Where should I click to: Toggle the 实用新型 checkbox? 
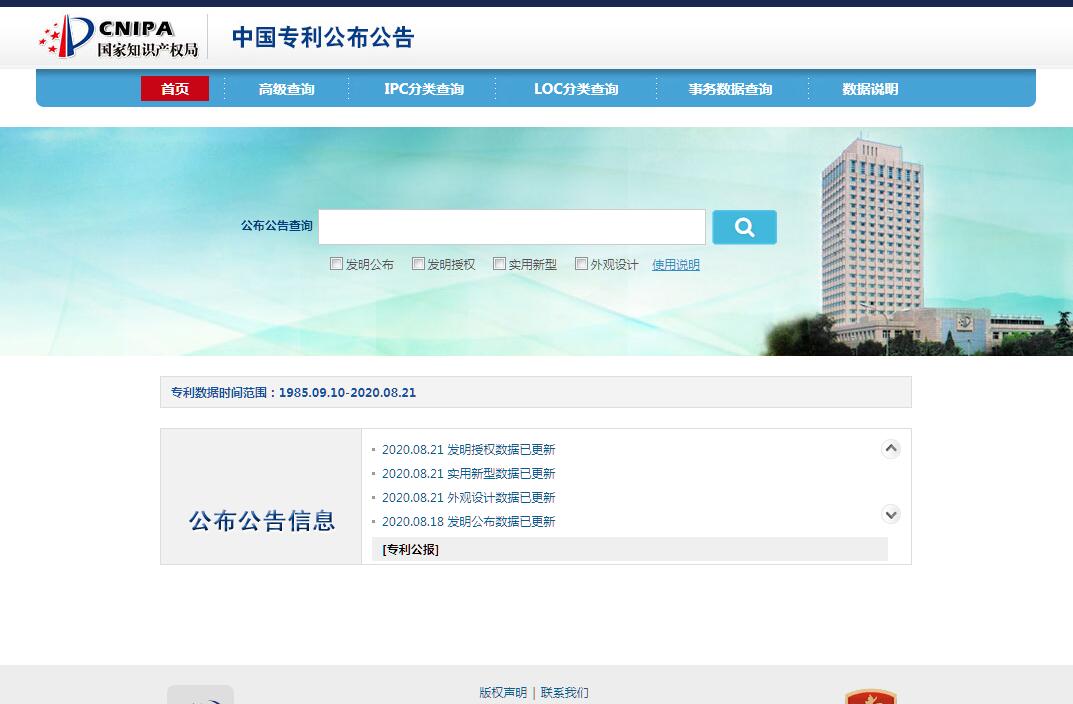click(x=499, y=264)
